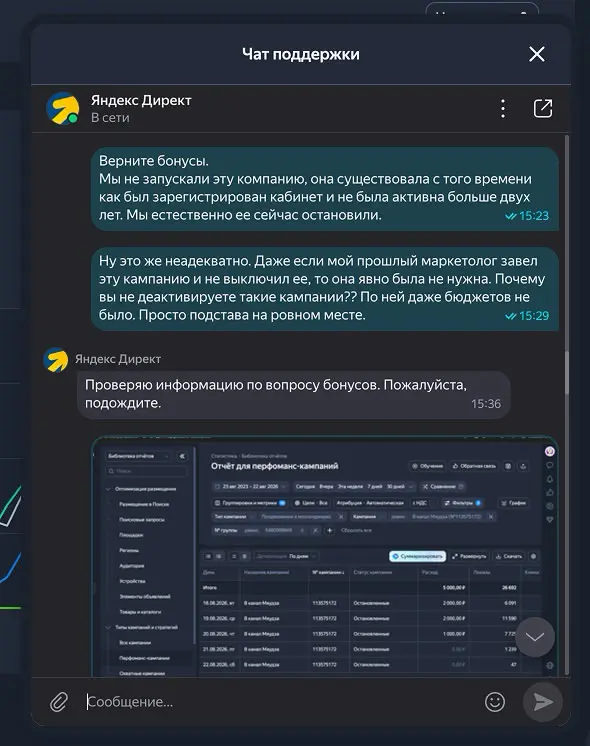Click the В сети online status text

click(110, 118)
